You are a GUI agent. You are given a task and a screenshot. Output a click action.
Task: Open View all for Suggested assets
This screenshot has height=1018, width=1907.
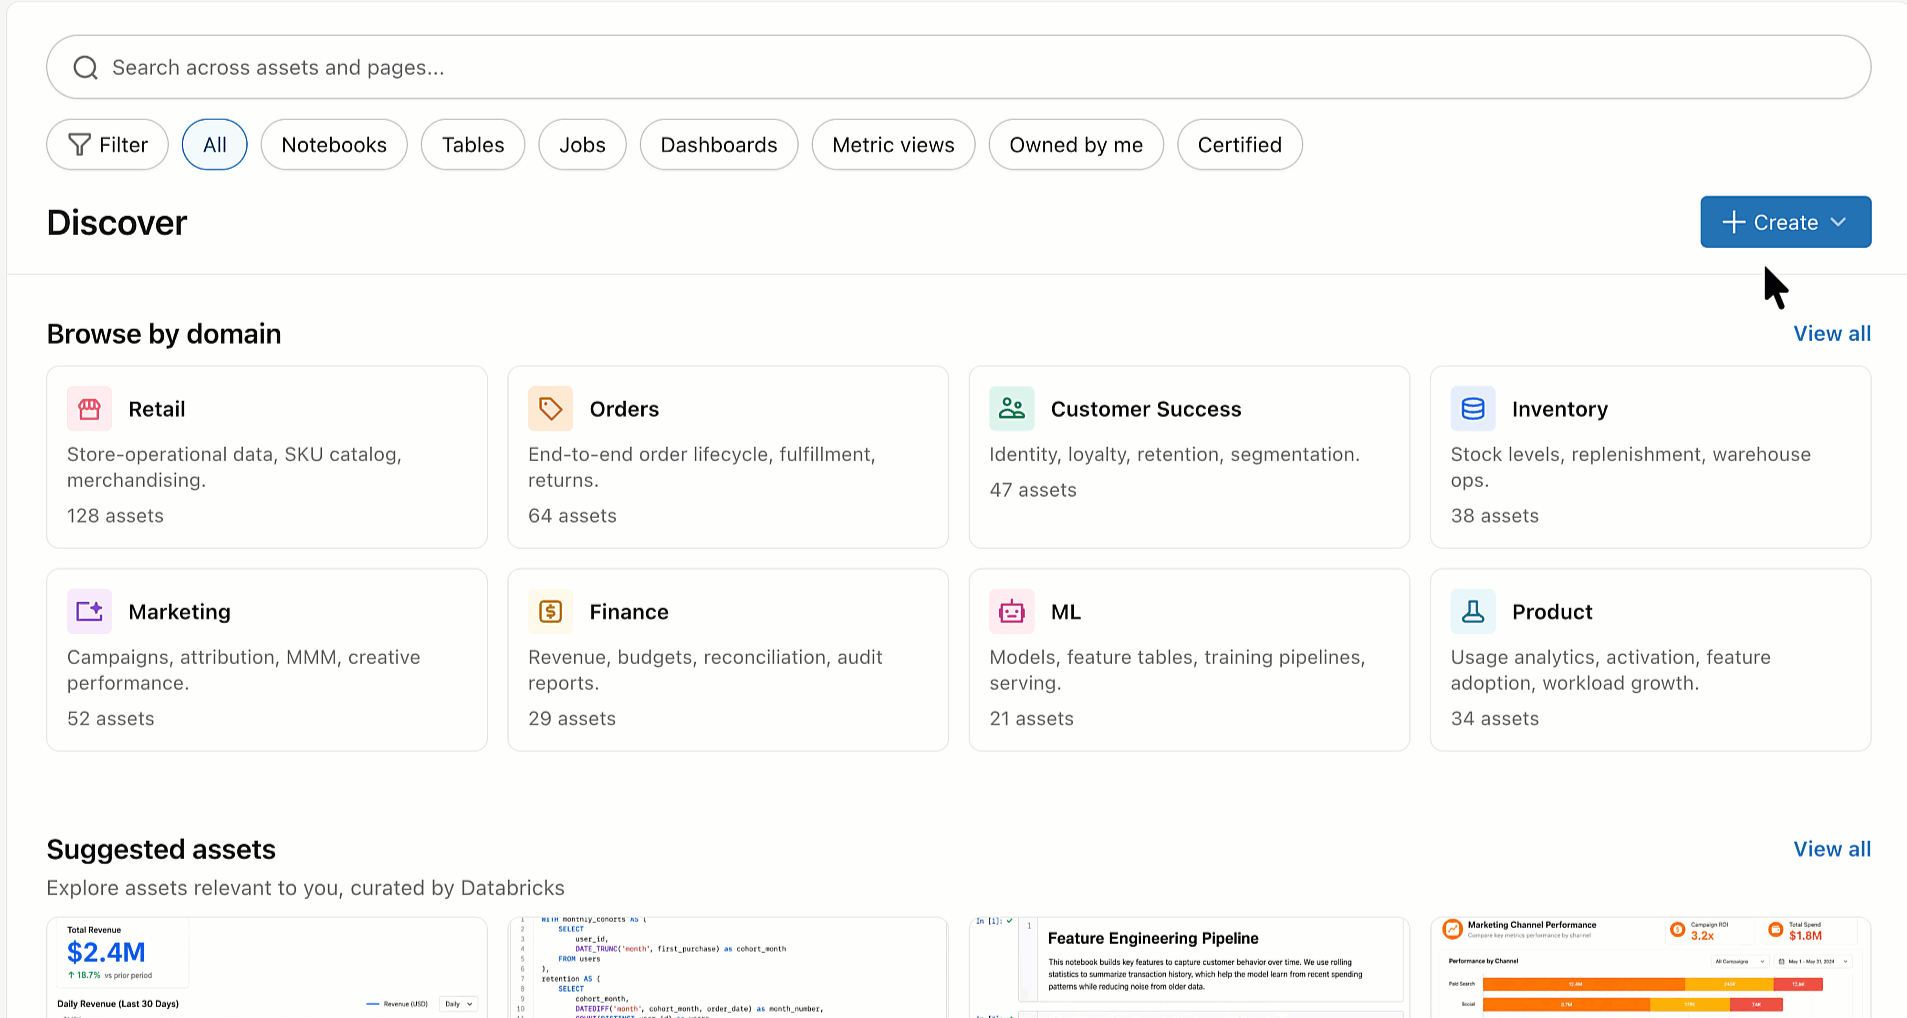coord(1832,849)
